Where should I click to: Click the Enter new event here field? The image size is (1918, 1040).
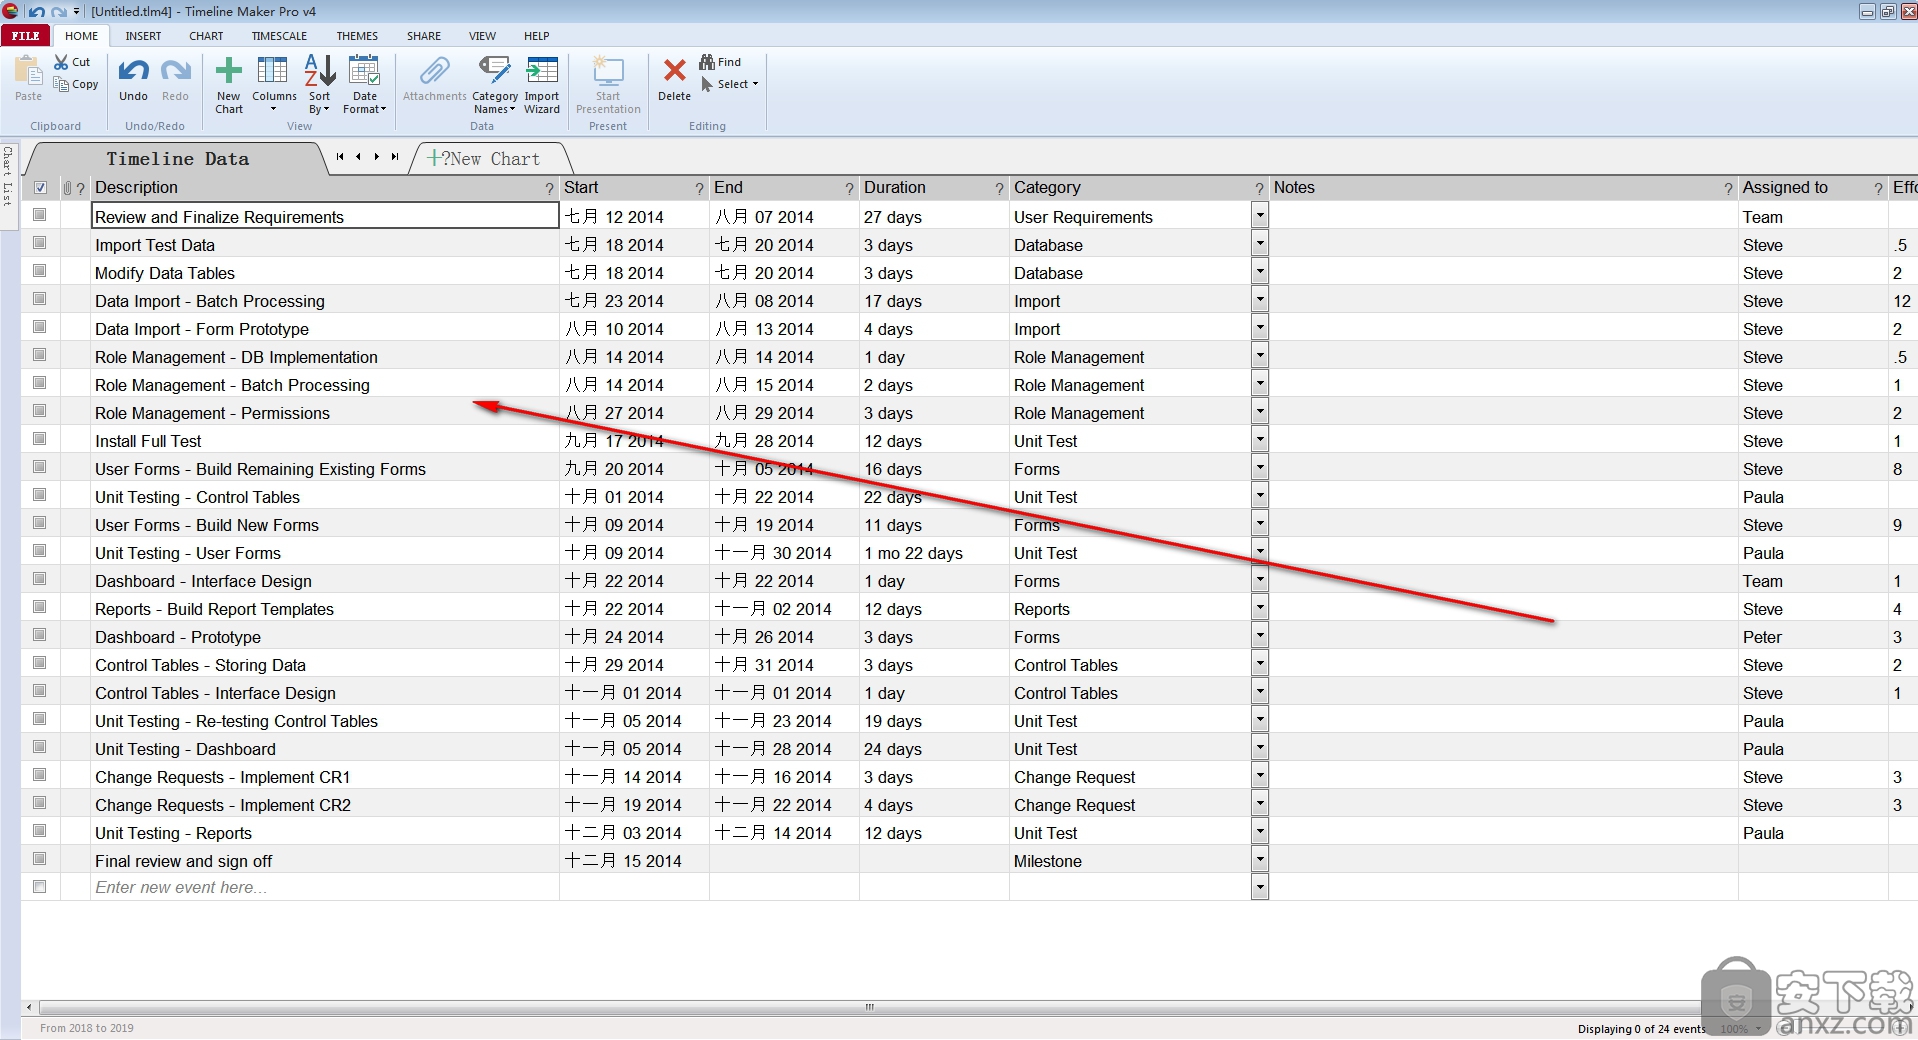(325, 887)
